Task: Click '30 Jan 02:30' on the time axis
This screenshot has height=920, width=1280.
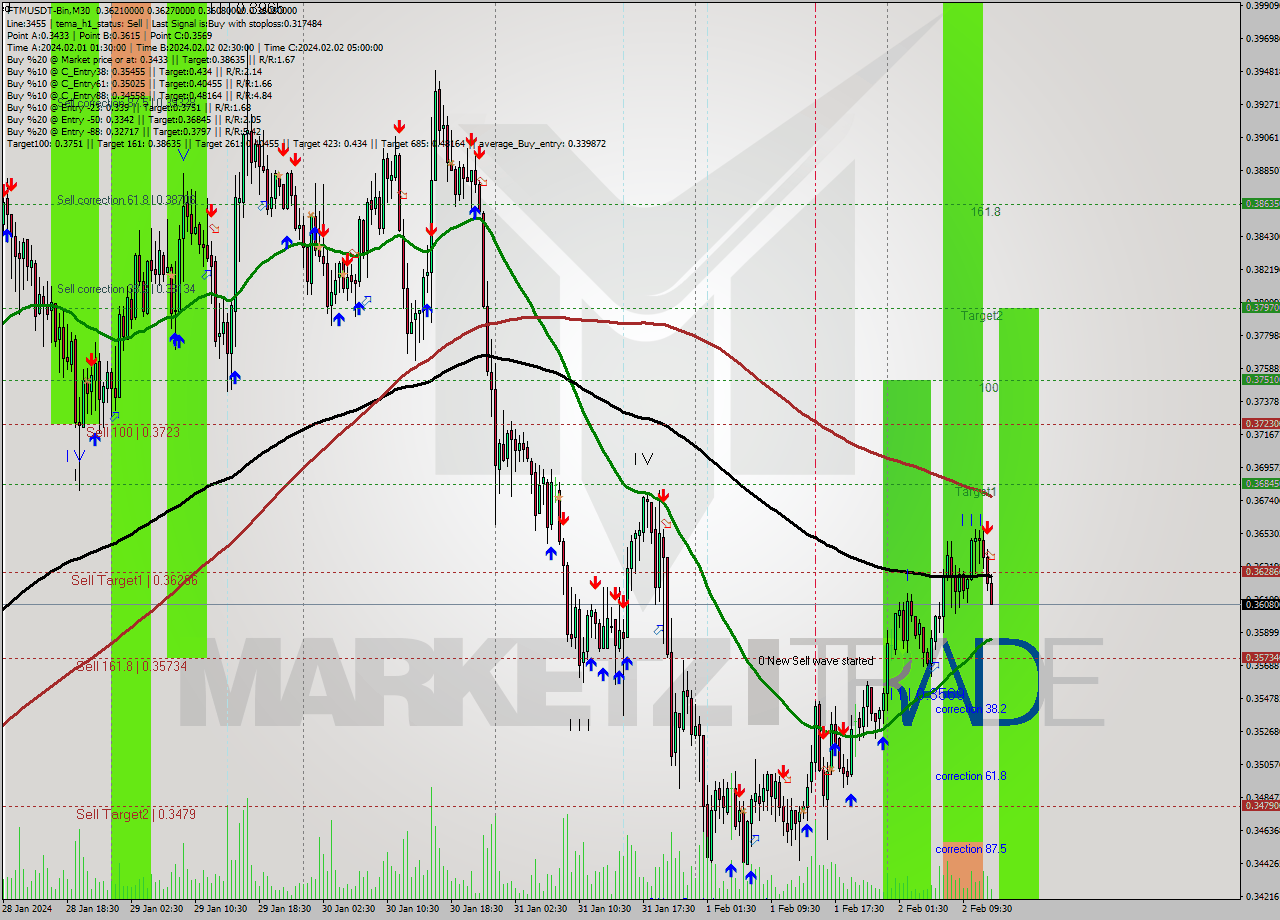Action: [x=346, y=909]
